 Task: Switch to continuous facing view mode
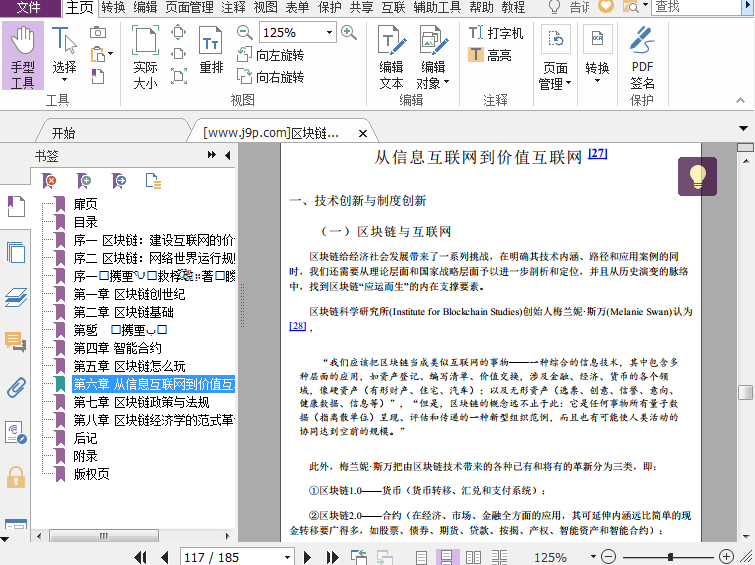(499, 558)
